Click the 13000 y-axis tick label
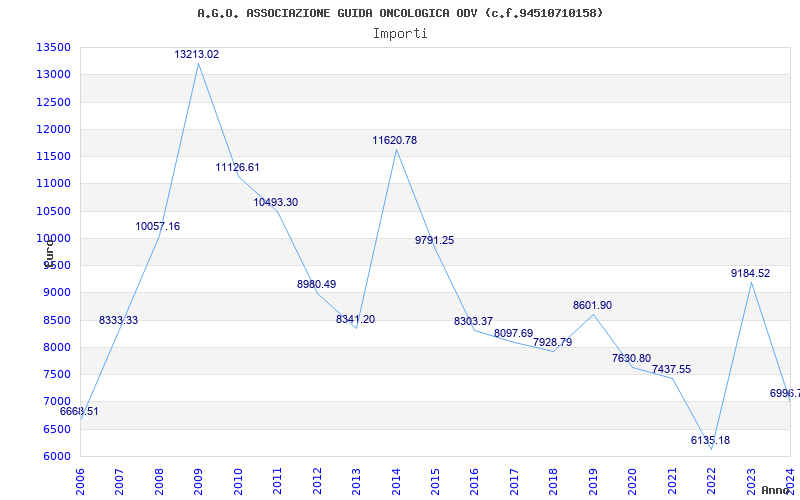 click(54, 74)
